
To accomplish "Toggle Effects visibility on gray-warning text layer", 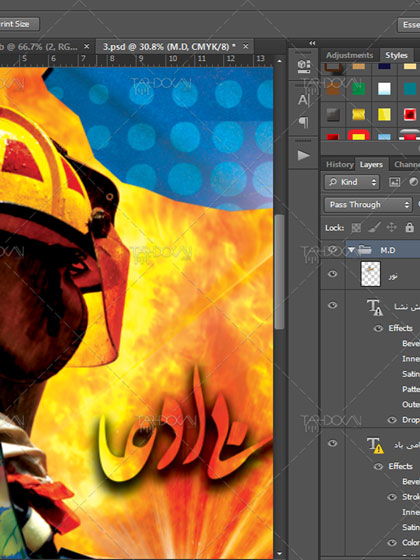I will coord(378,328).
